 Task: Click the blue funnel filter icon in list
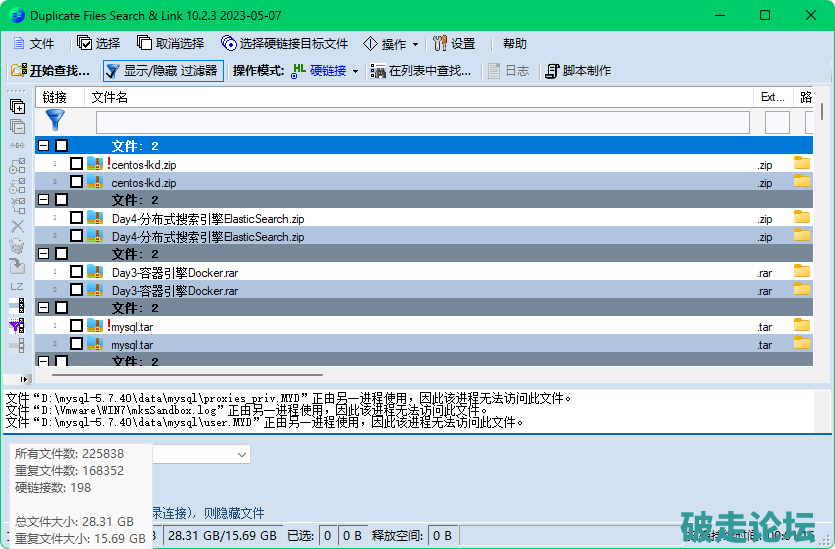coord(54,121)
